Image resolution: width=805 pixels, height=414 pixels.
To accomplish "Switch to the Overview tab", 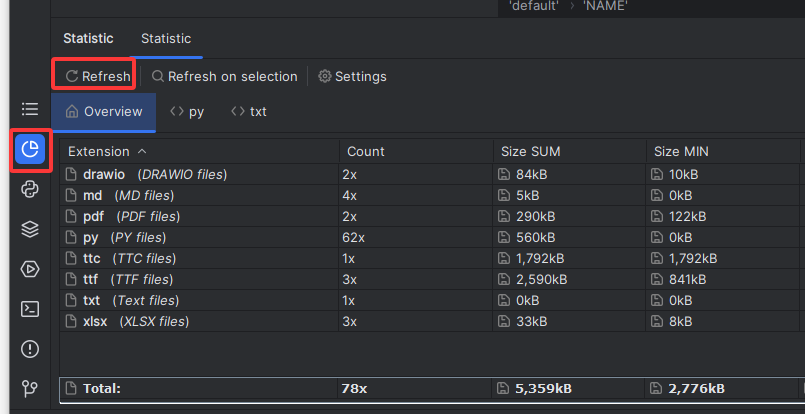I will (x=104, y=112).
